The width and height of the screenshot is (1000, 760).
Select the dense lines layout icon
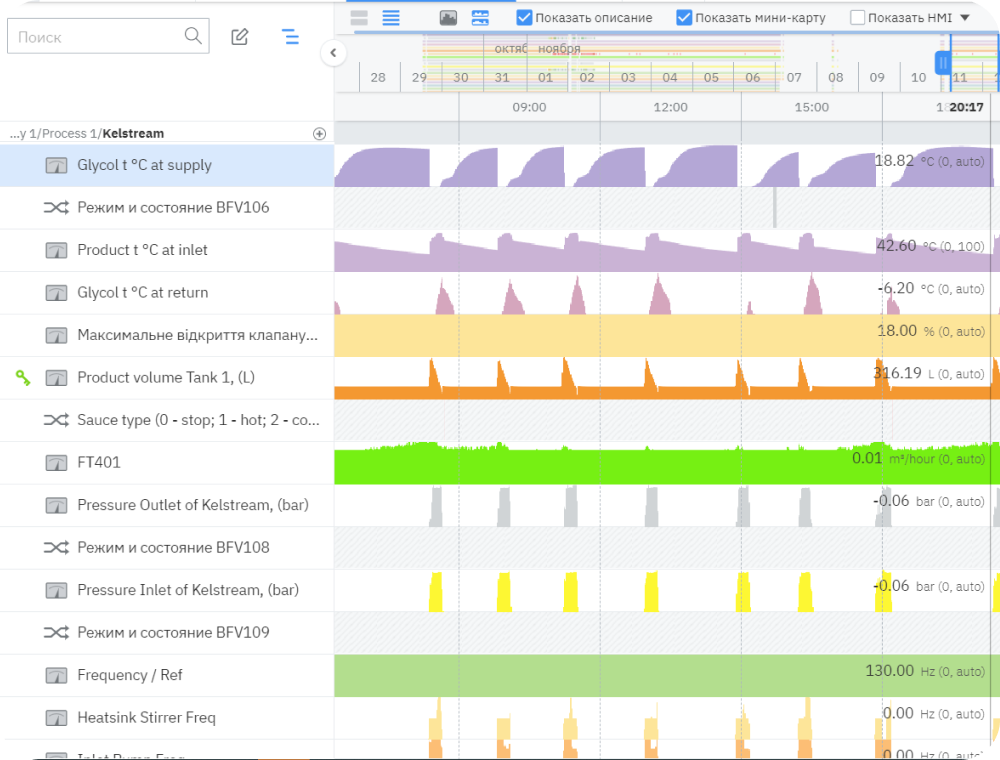coord(391,18)
